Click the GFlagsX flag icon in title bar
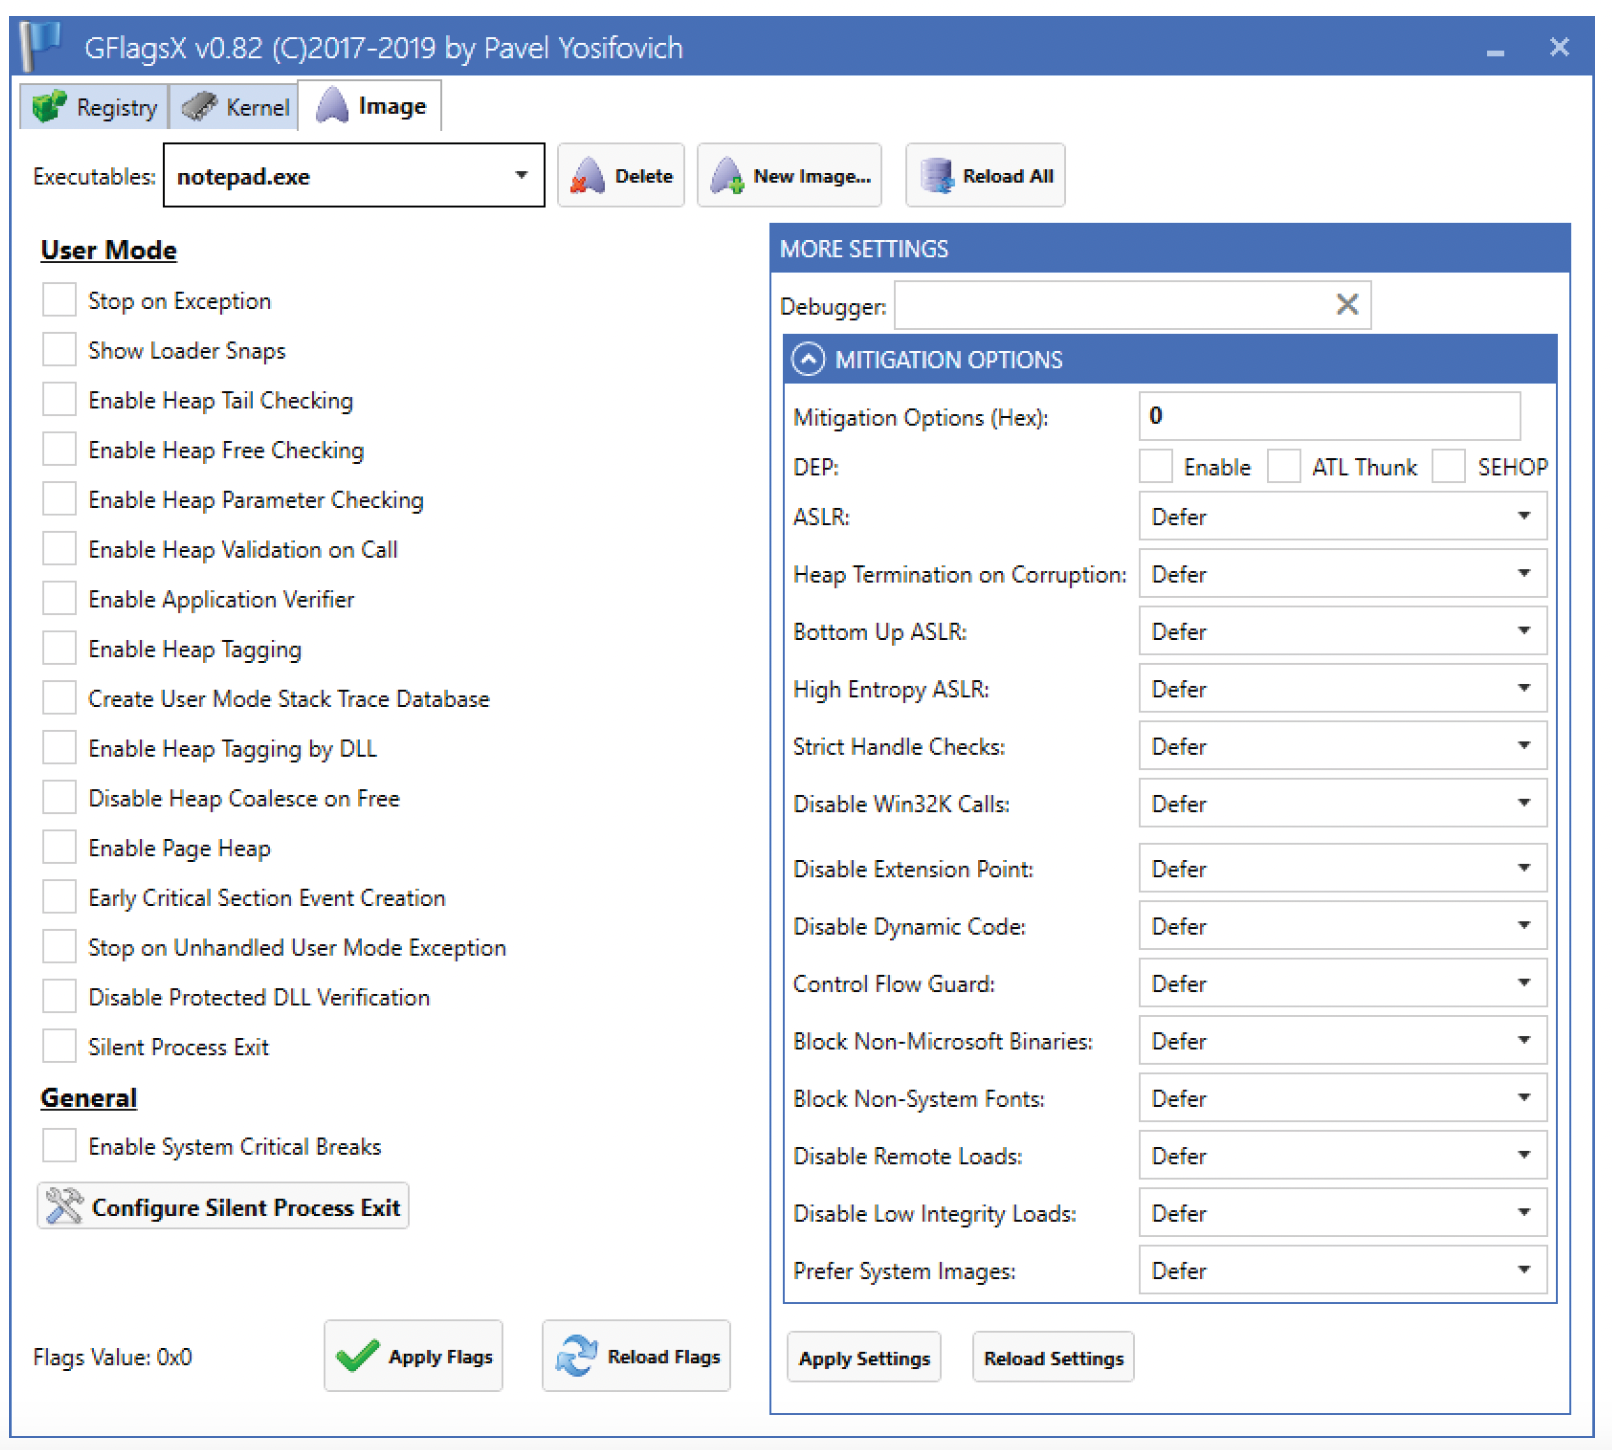This screenshot has width=1612, height=1450. point(41,46)
